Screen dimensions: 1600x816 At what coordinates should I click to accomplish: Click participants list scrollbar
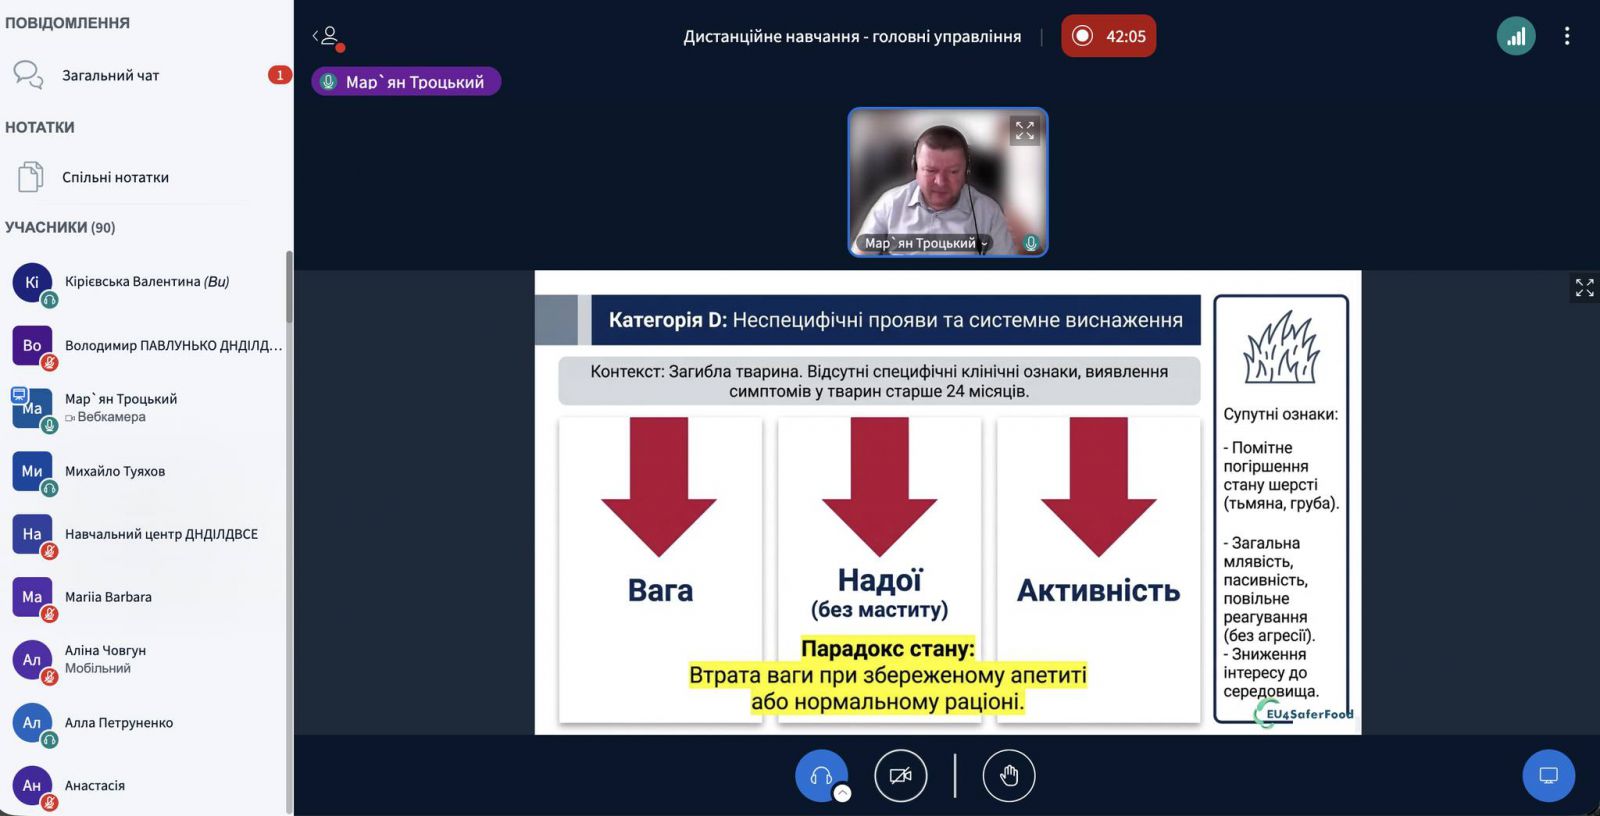pos(289,290)
